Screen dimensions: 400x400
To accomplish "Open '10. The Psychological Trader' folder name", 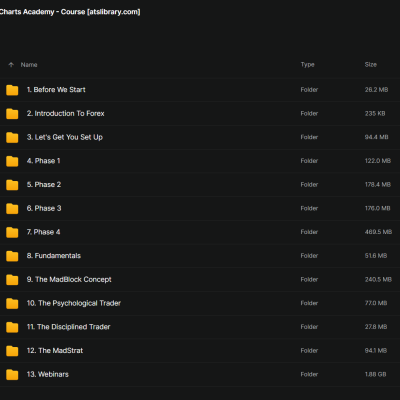I will point(74,303).
